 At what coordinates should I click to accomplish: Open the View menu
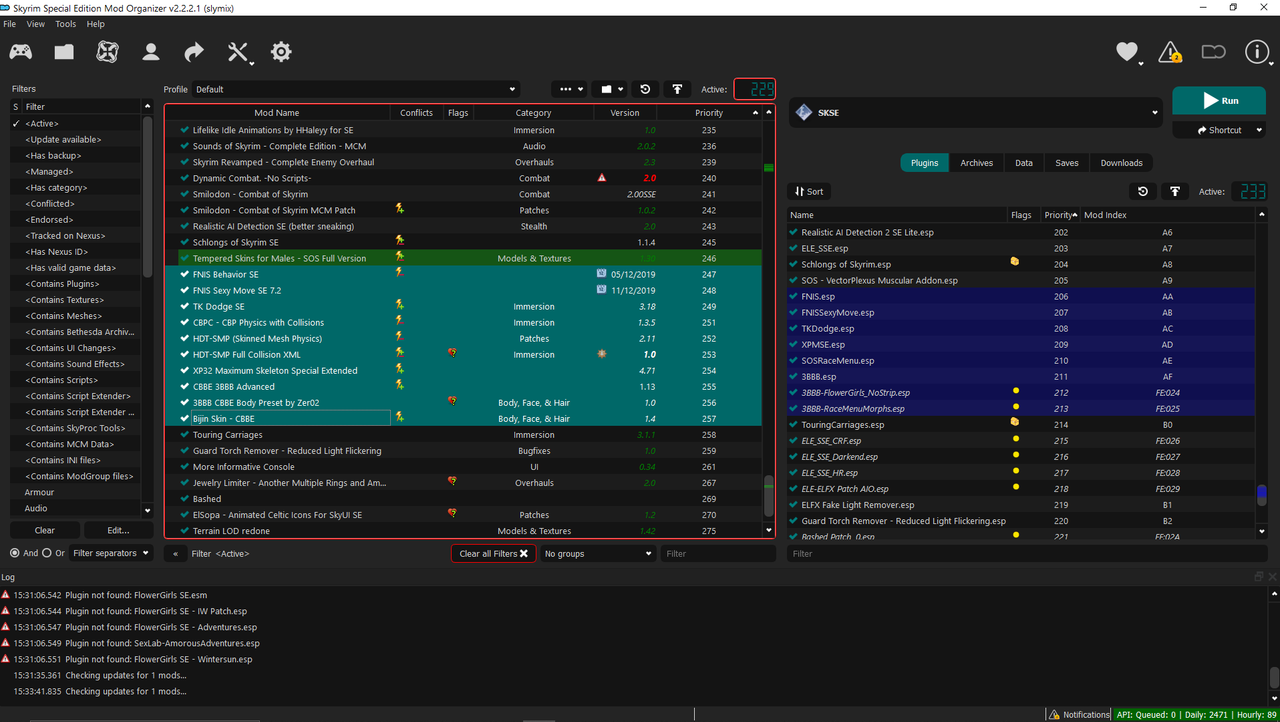point(36,24)
